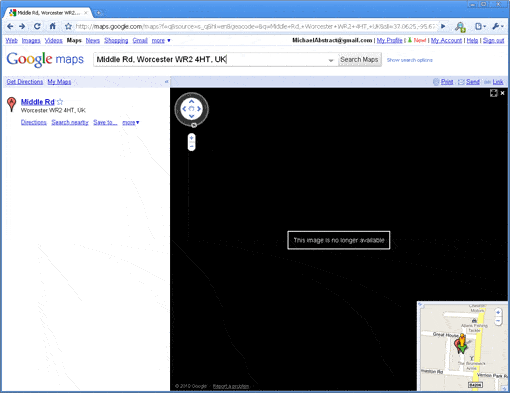Toggle Street View full screen

coord(494,93)
